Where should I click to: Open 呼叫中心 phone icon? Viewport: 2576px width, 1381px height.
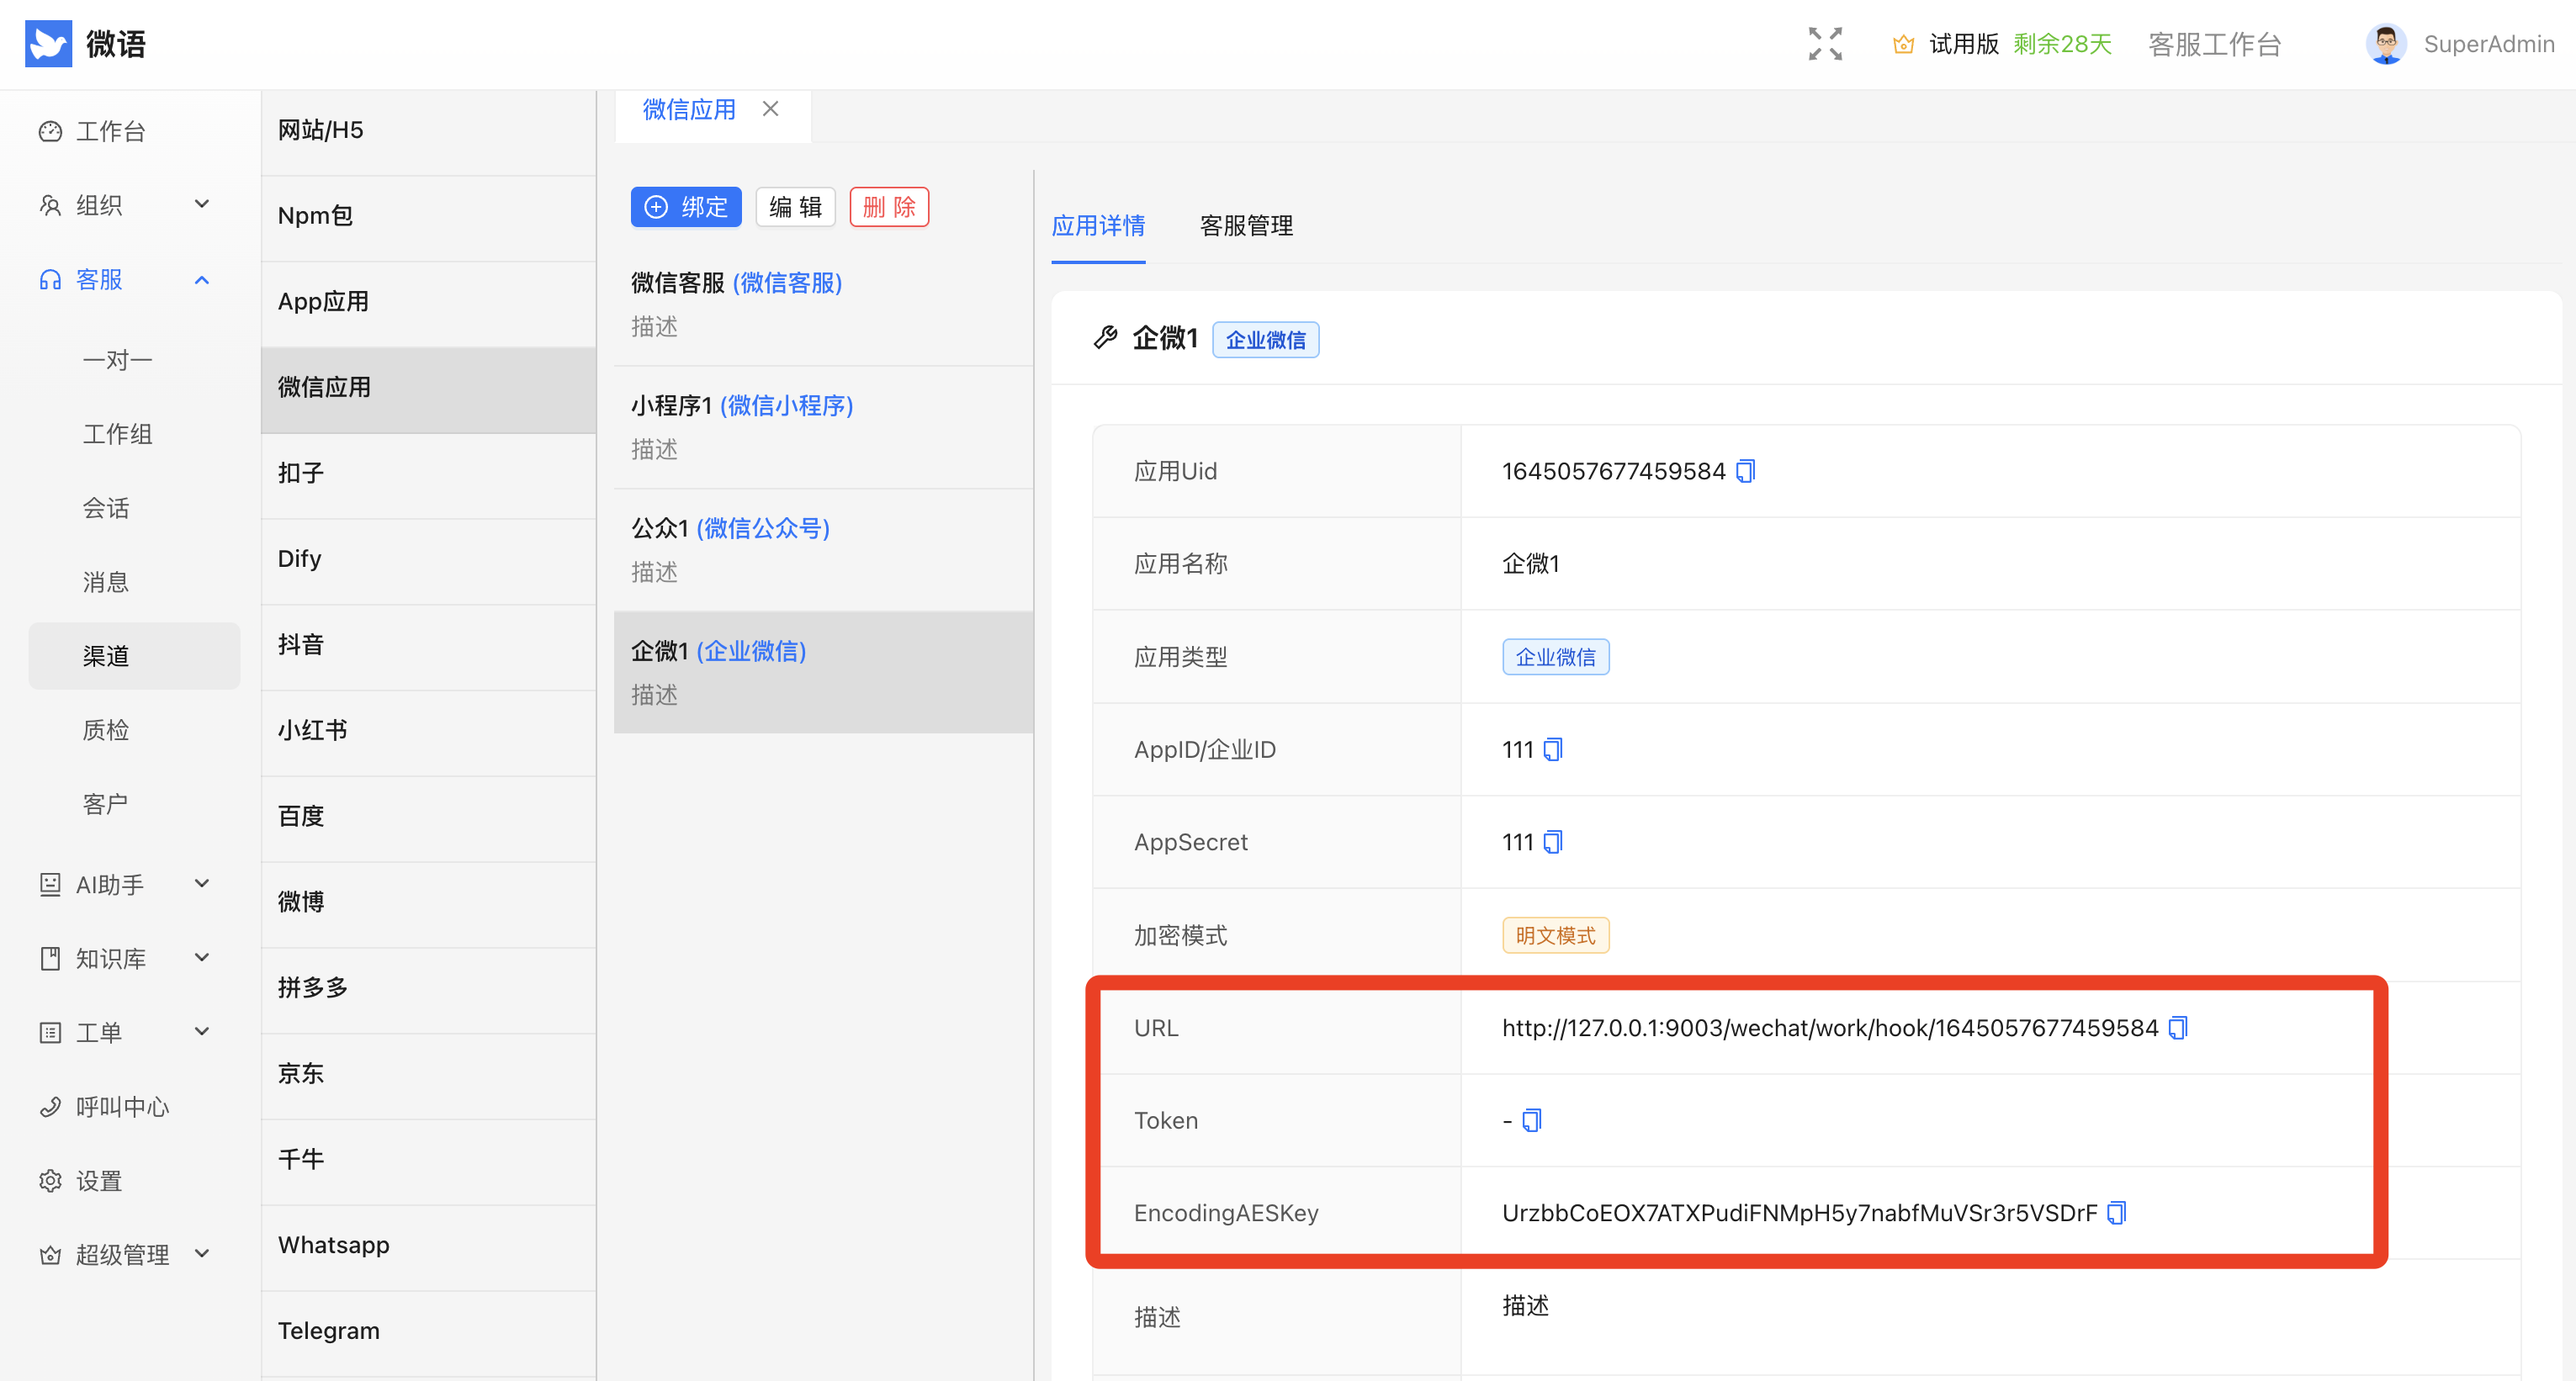(50, 1106)
